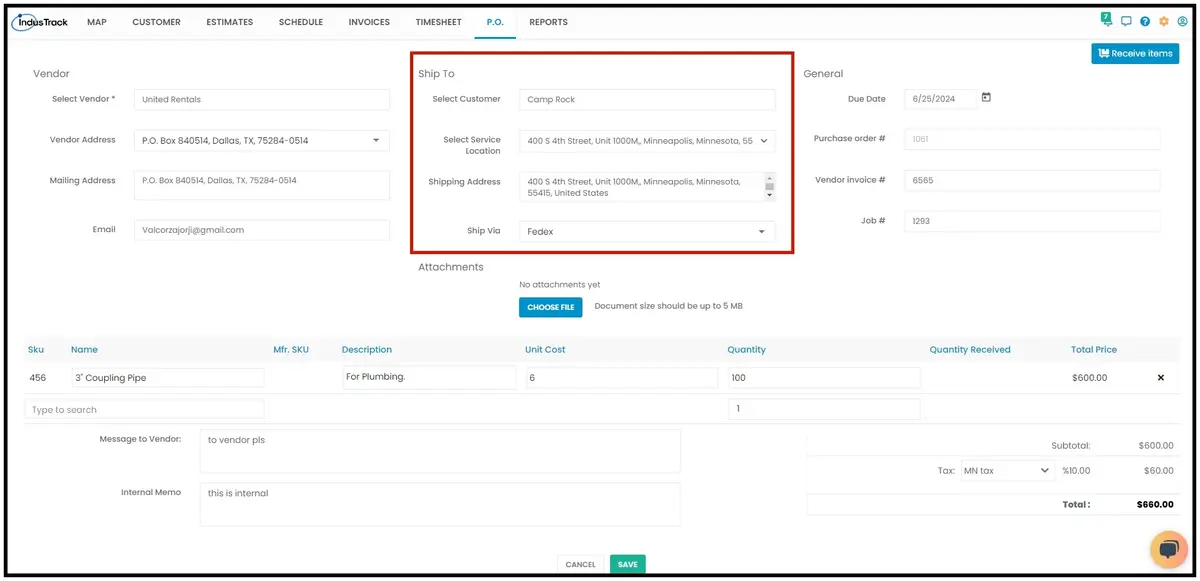The height and width of the screenshot is (581, 1200).
Task: Open the orange settings gear icon
Action: click(x=1164, y=21)
